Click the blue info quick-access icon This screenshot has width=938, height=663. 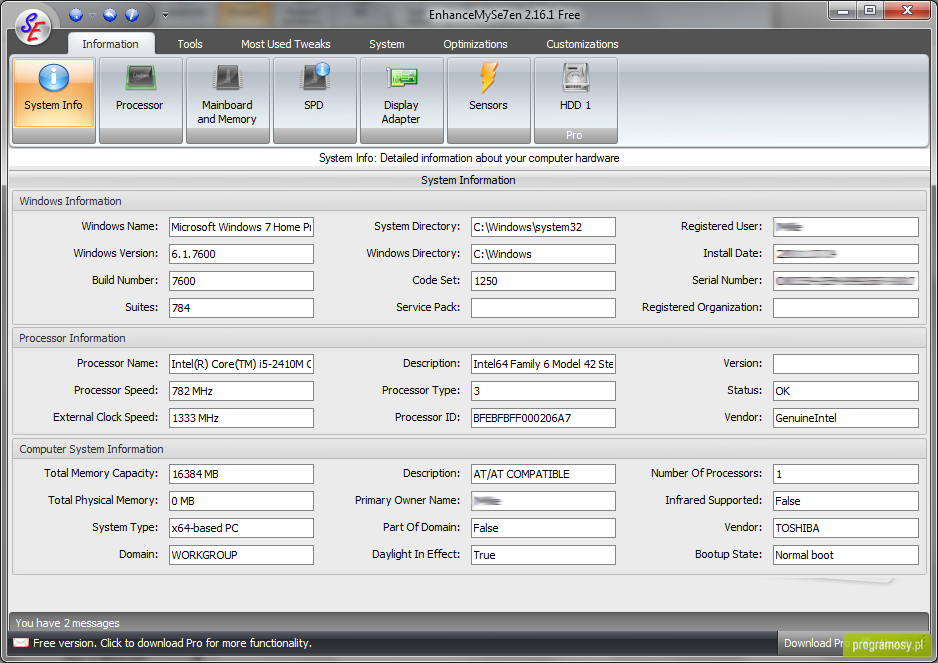[132, 15]
